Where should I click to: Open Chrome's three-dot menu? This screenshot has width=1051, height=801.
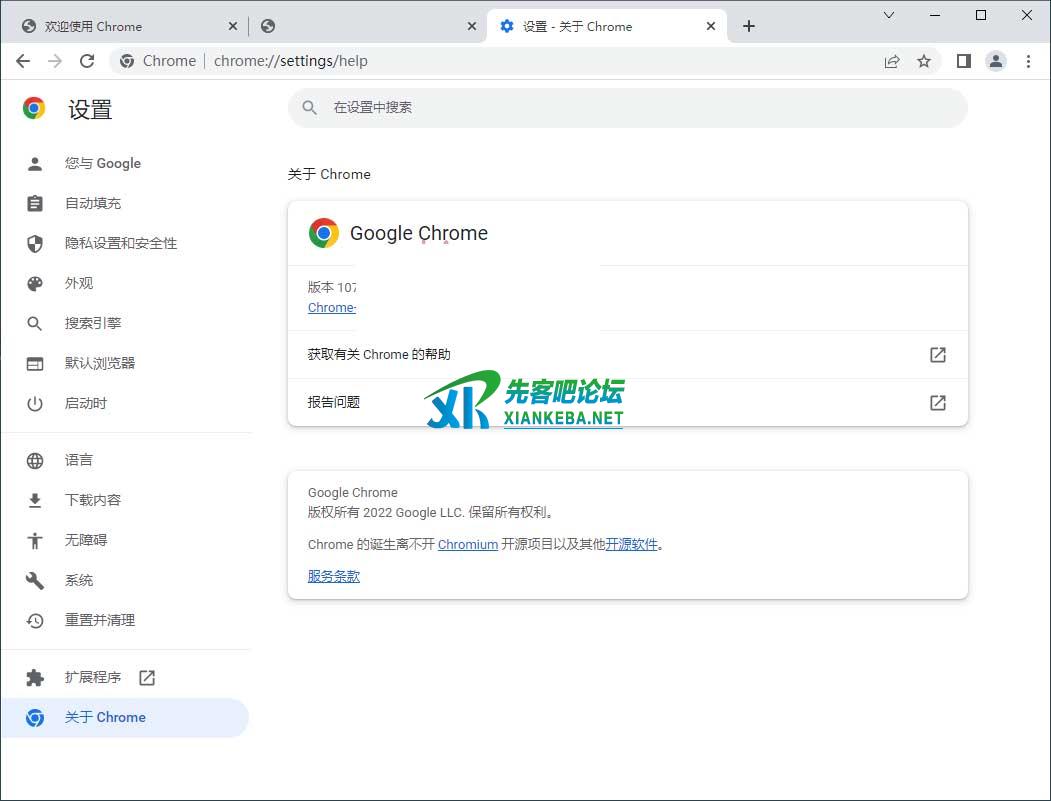point(1028,61)
